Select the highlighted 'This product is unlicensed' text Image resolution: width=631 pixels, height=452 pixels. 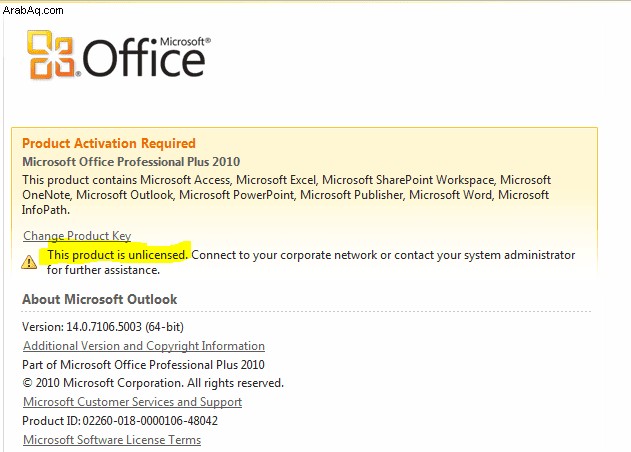click(x=118, y=255)
